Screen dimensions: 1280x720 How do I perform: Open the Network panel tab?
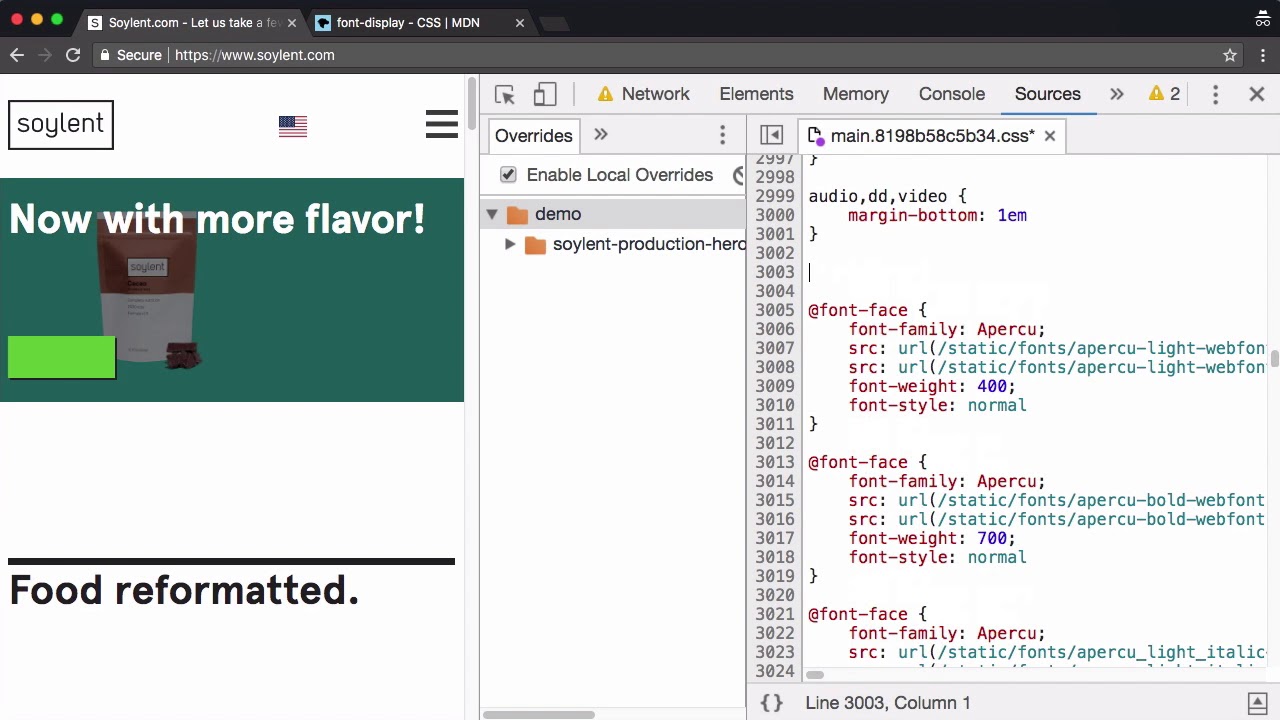coord(643,94)
